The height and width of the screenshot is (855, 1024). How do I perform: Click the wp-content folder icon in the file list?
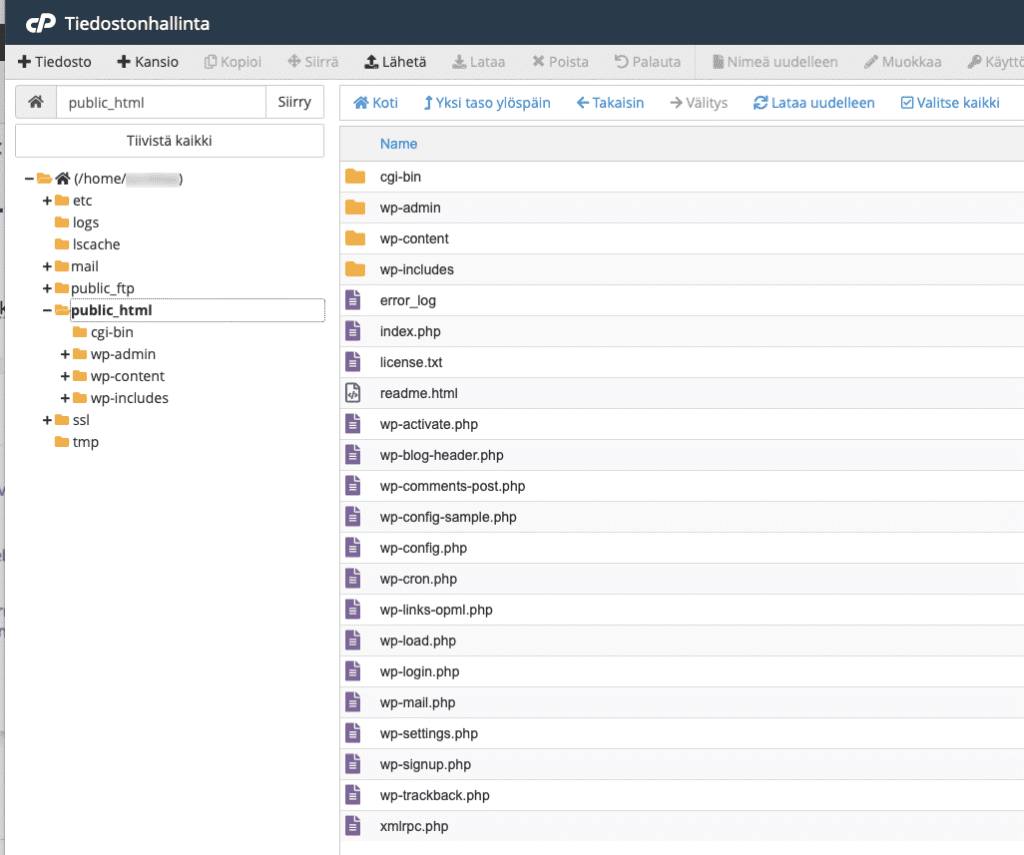[x=355, y=238]
